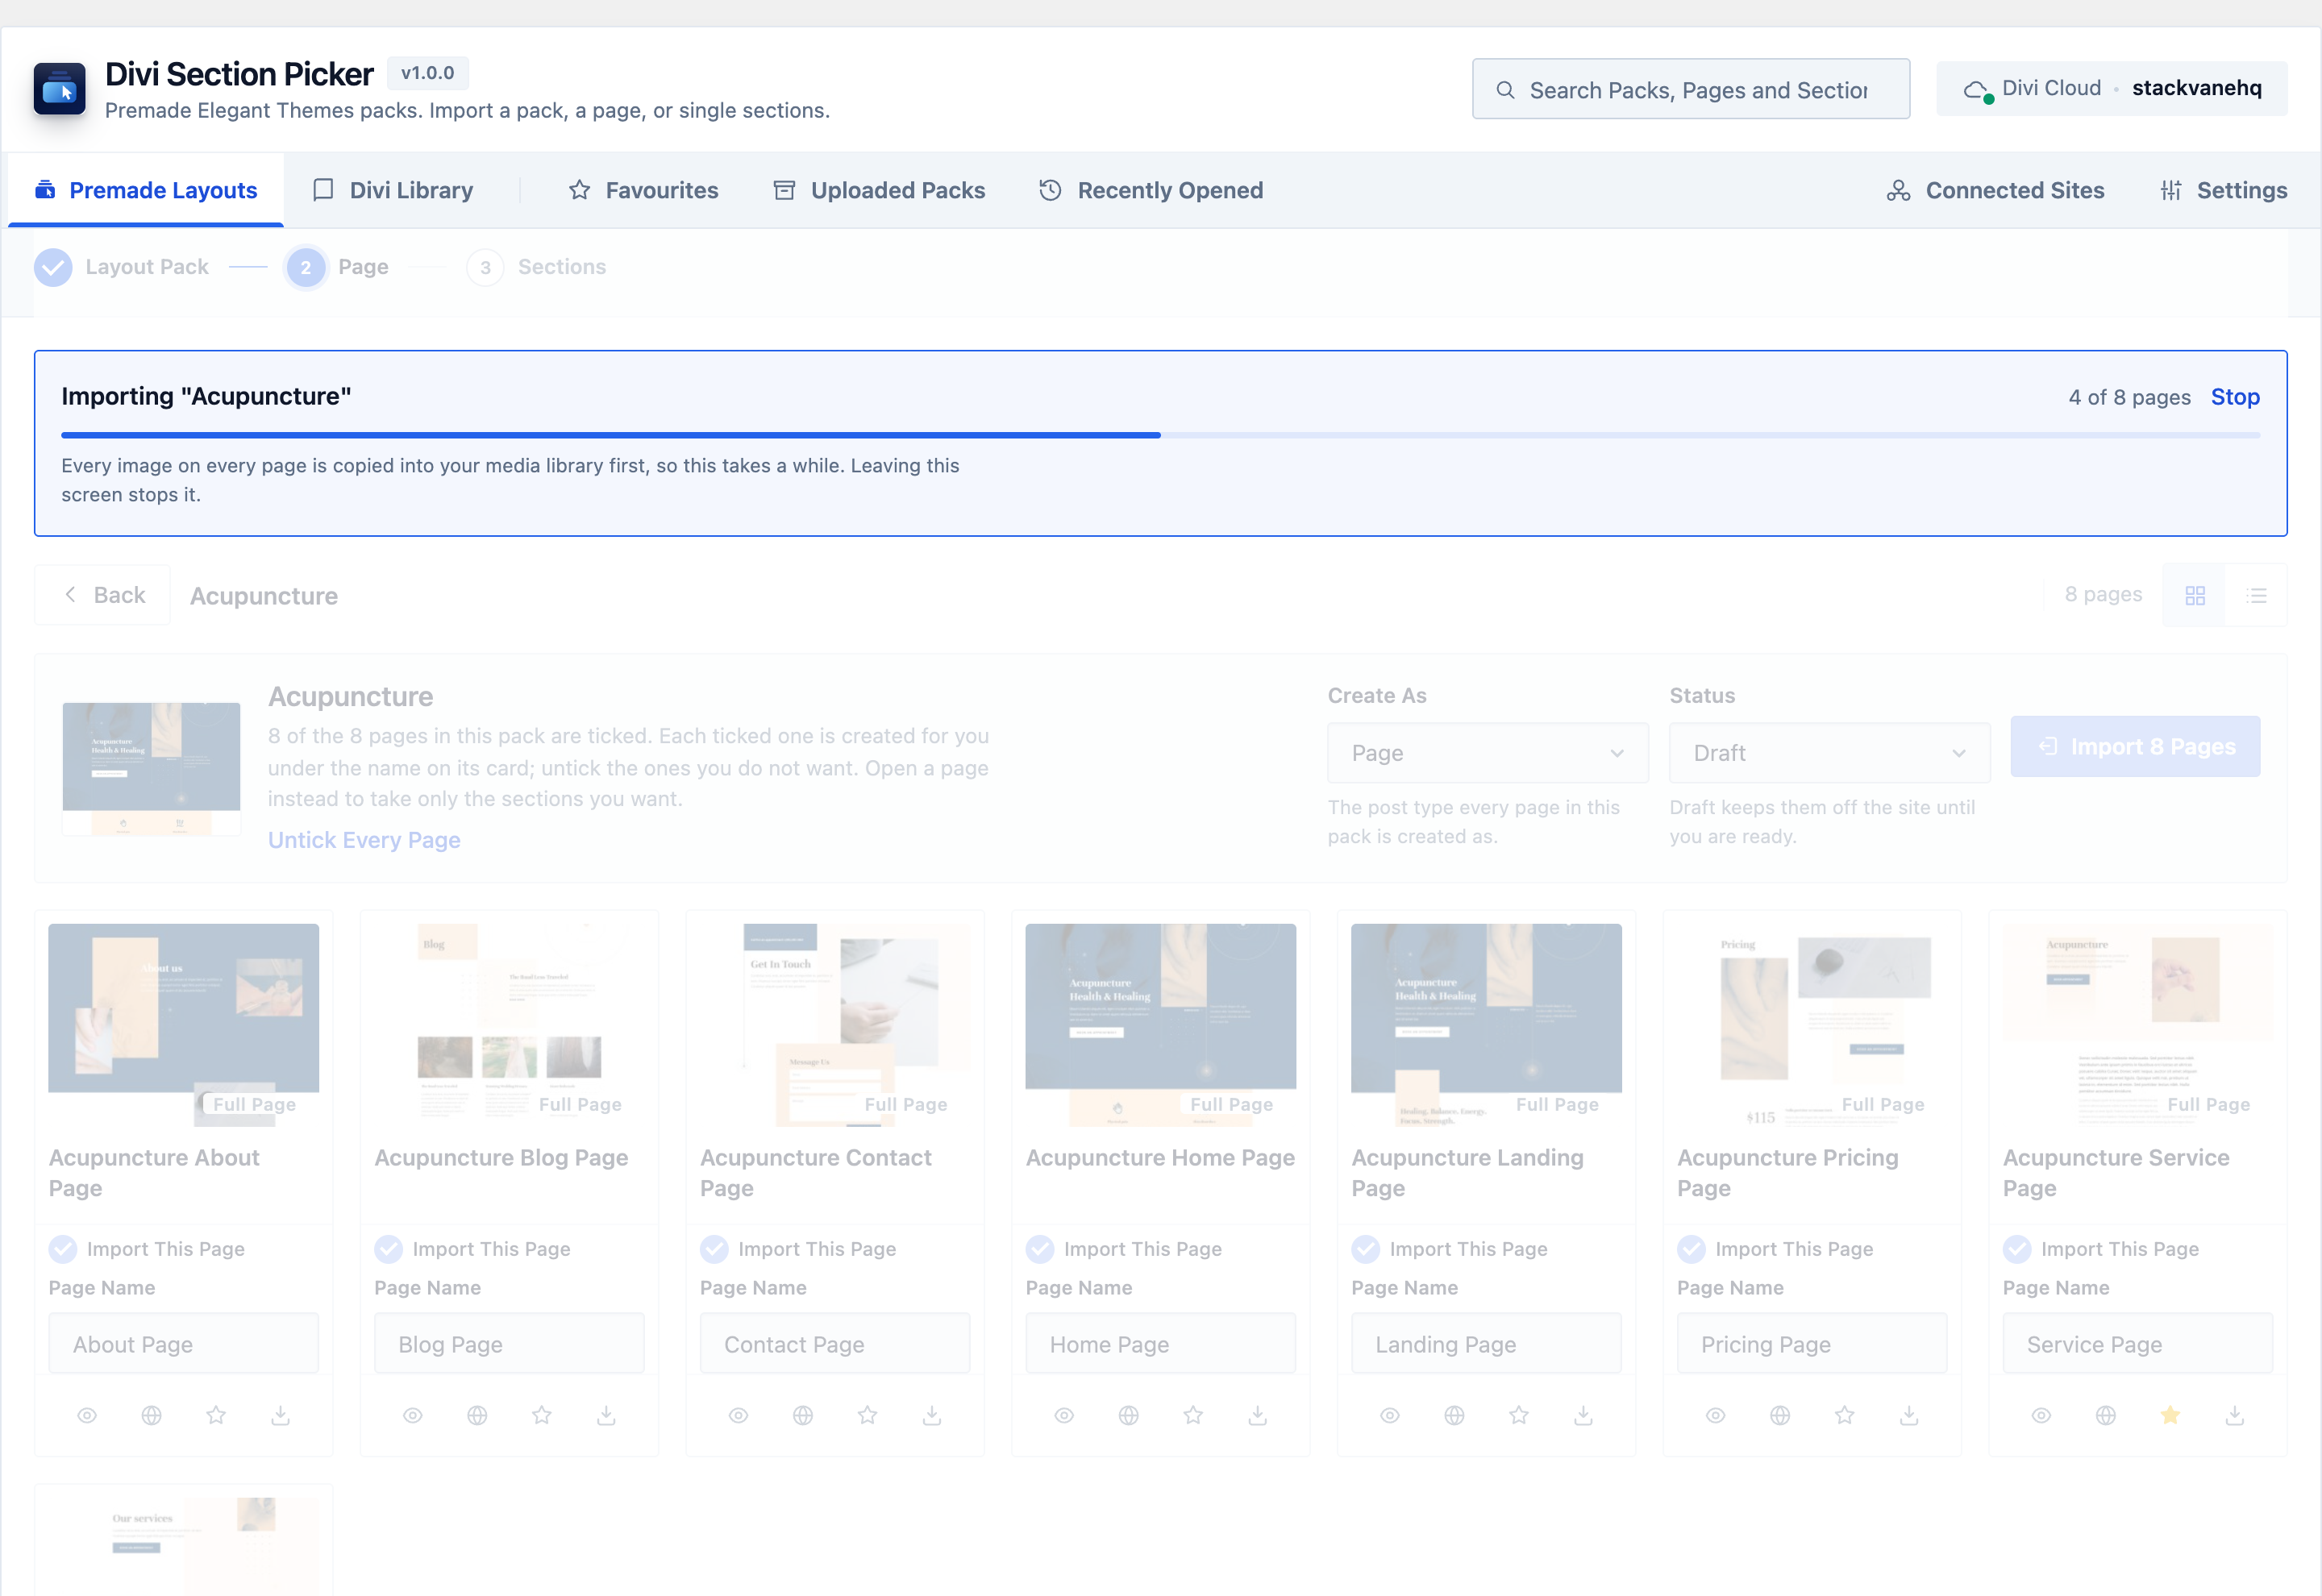Screen dimensions: 2322x1596
Task: Untick Import This Page for Home Page
Action: tap(1040, 1249)
